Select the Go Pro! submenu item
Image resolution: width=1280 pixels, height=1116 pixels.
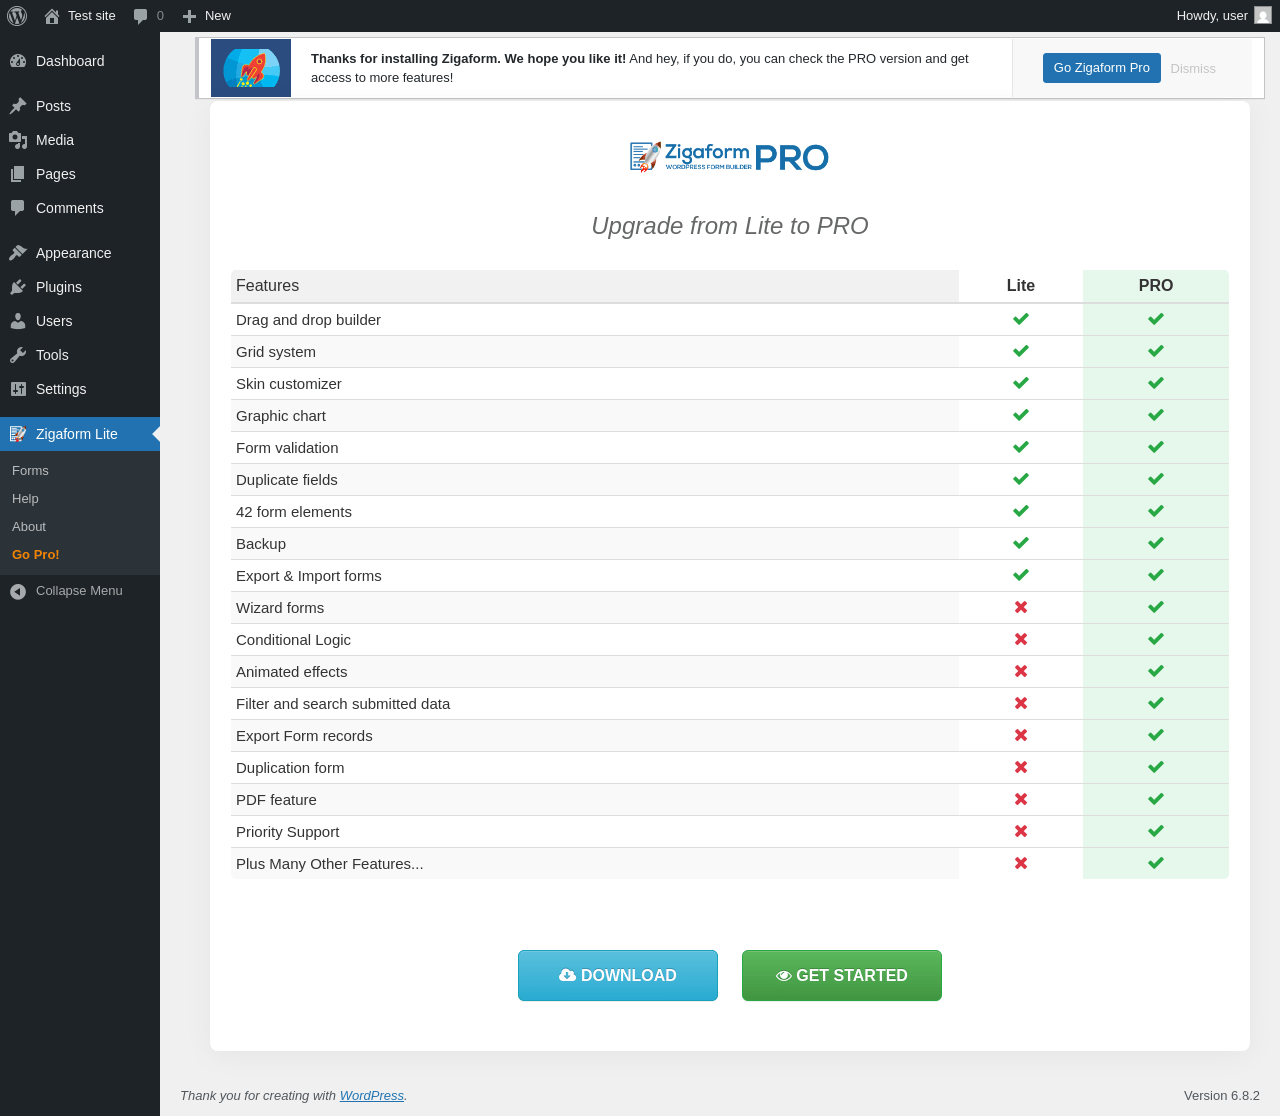[36, 555]
